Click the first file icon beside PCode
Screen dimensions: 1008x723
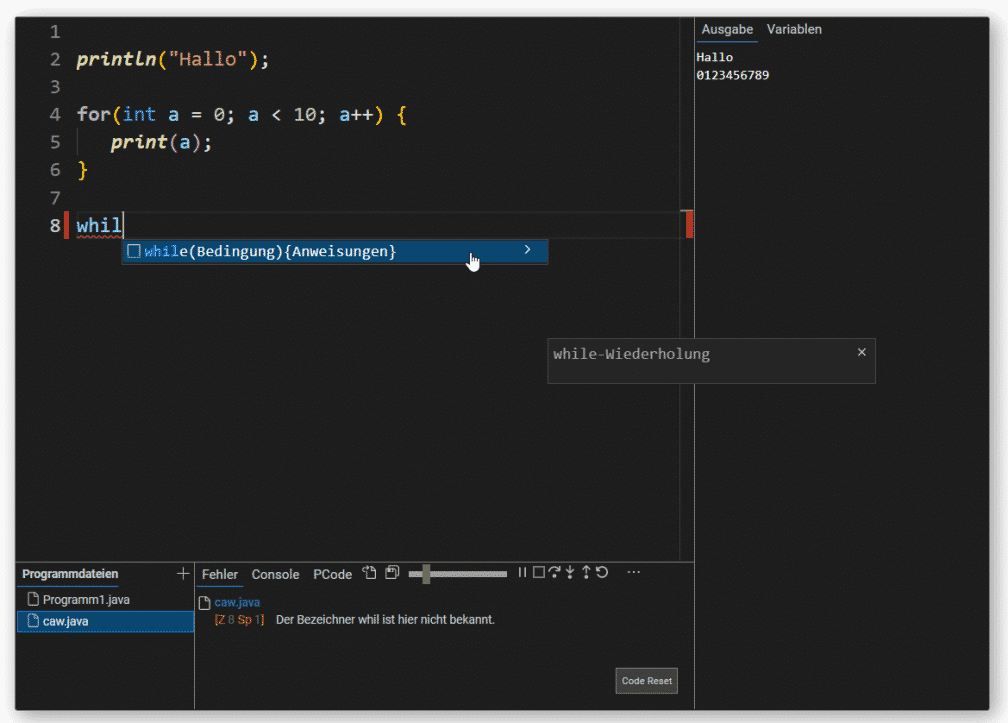369,573
